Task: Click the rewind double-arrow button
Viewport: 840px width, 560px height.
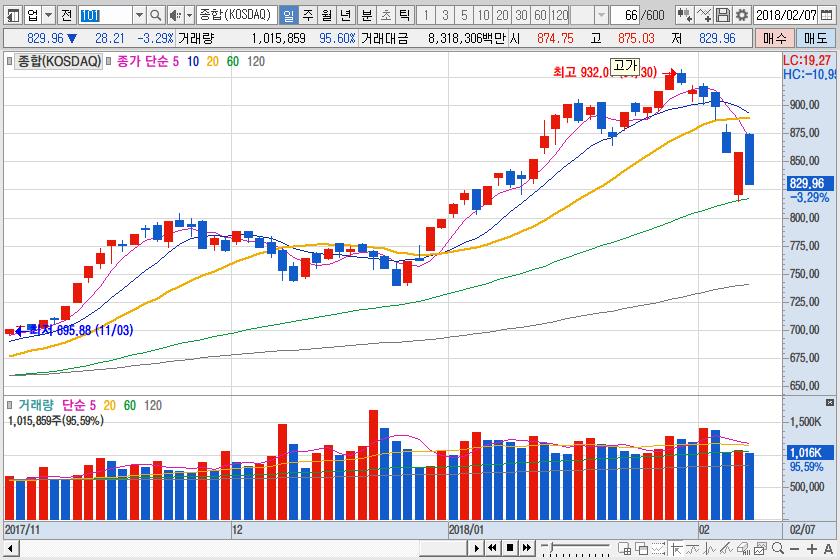Action: [492, 548]
